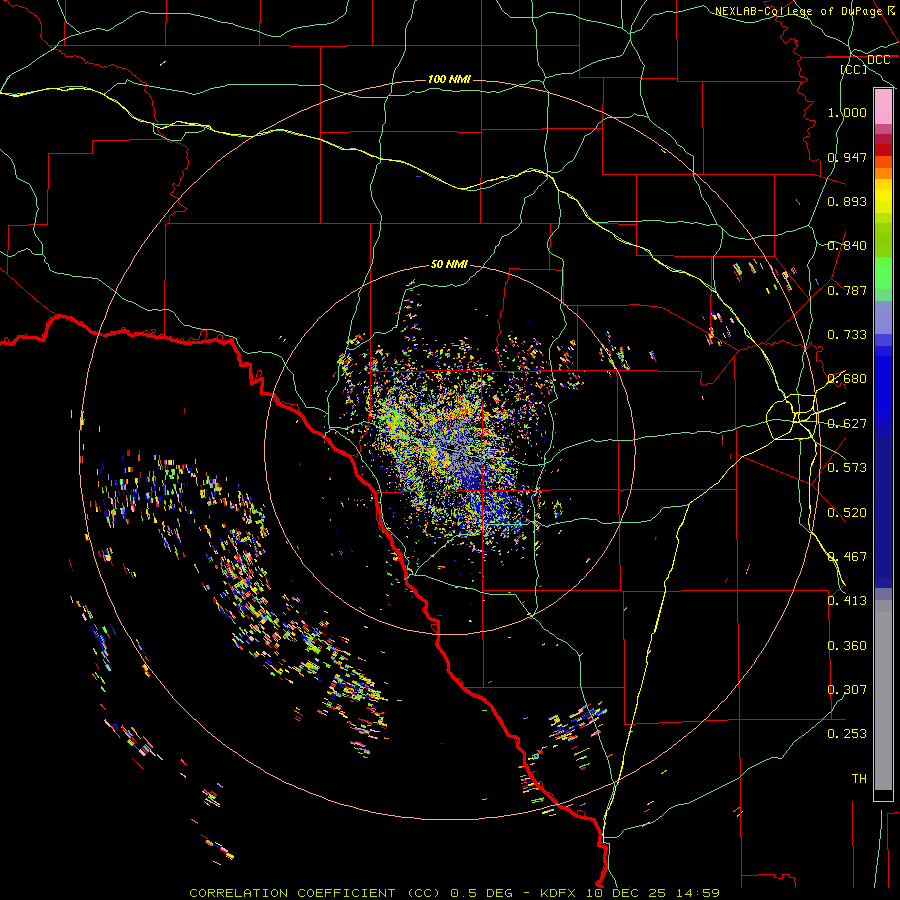
Task: Click the 0.840 scale value
Action: 847,246
